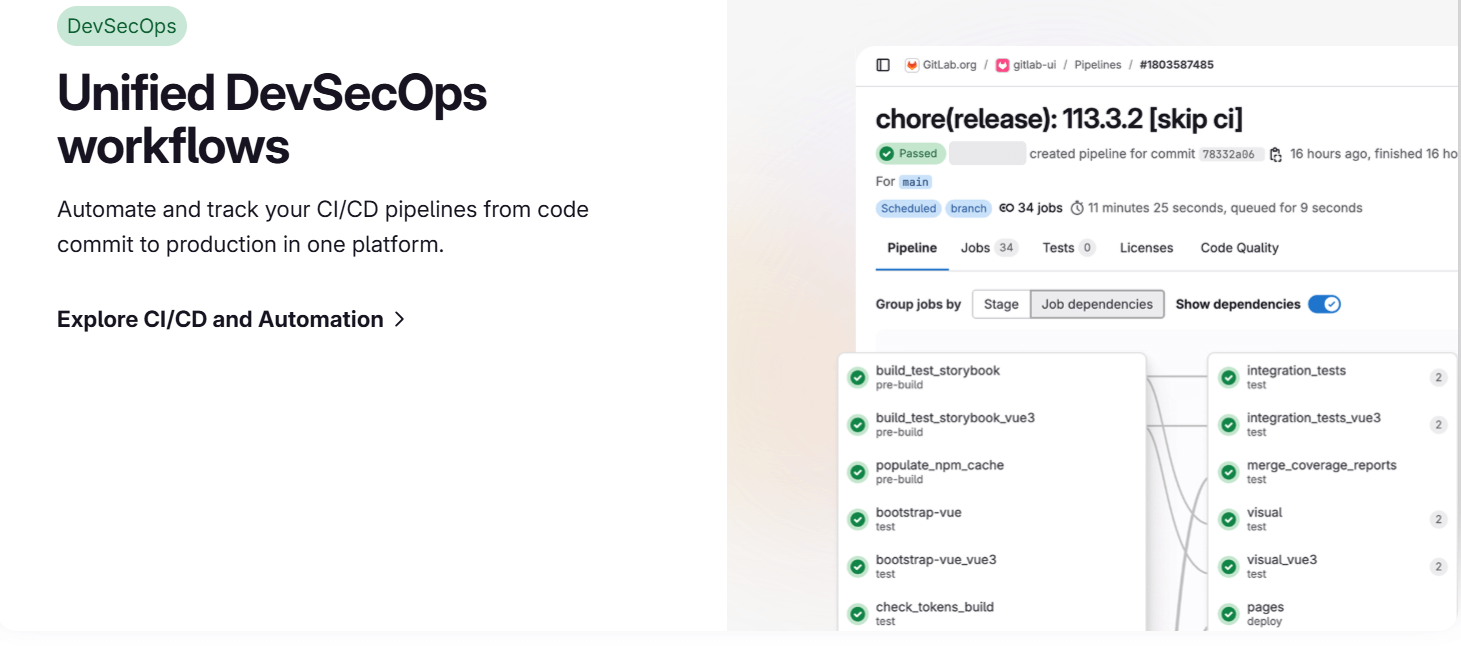Click status icon for integration_tests job
This screenshot has width=1461, height=646.
pyautogui.click(x=1229, y=377)
